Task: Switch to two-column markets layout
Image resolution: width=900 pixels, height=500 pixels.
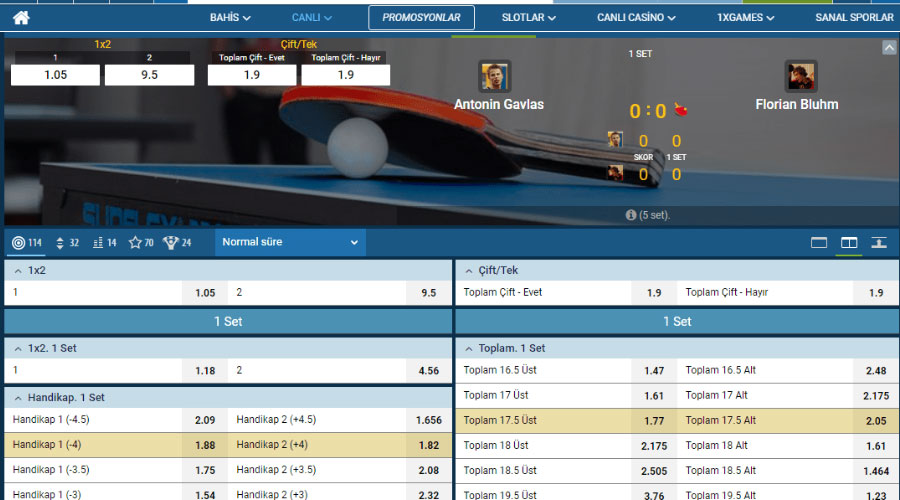Action: [849, 242]
